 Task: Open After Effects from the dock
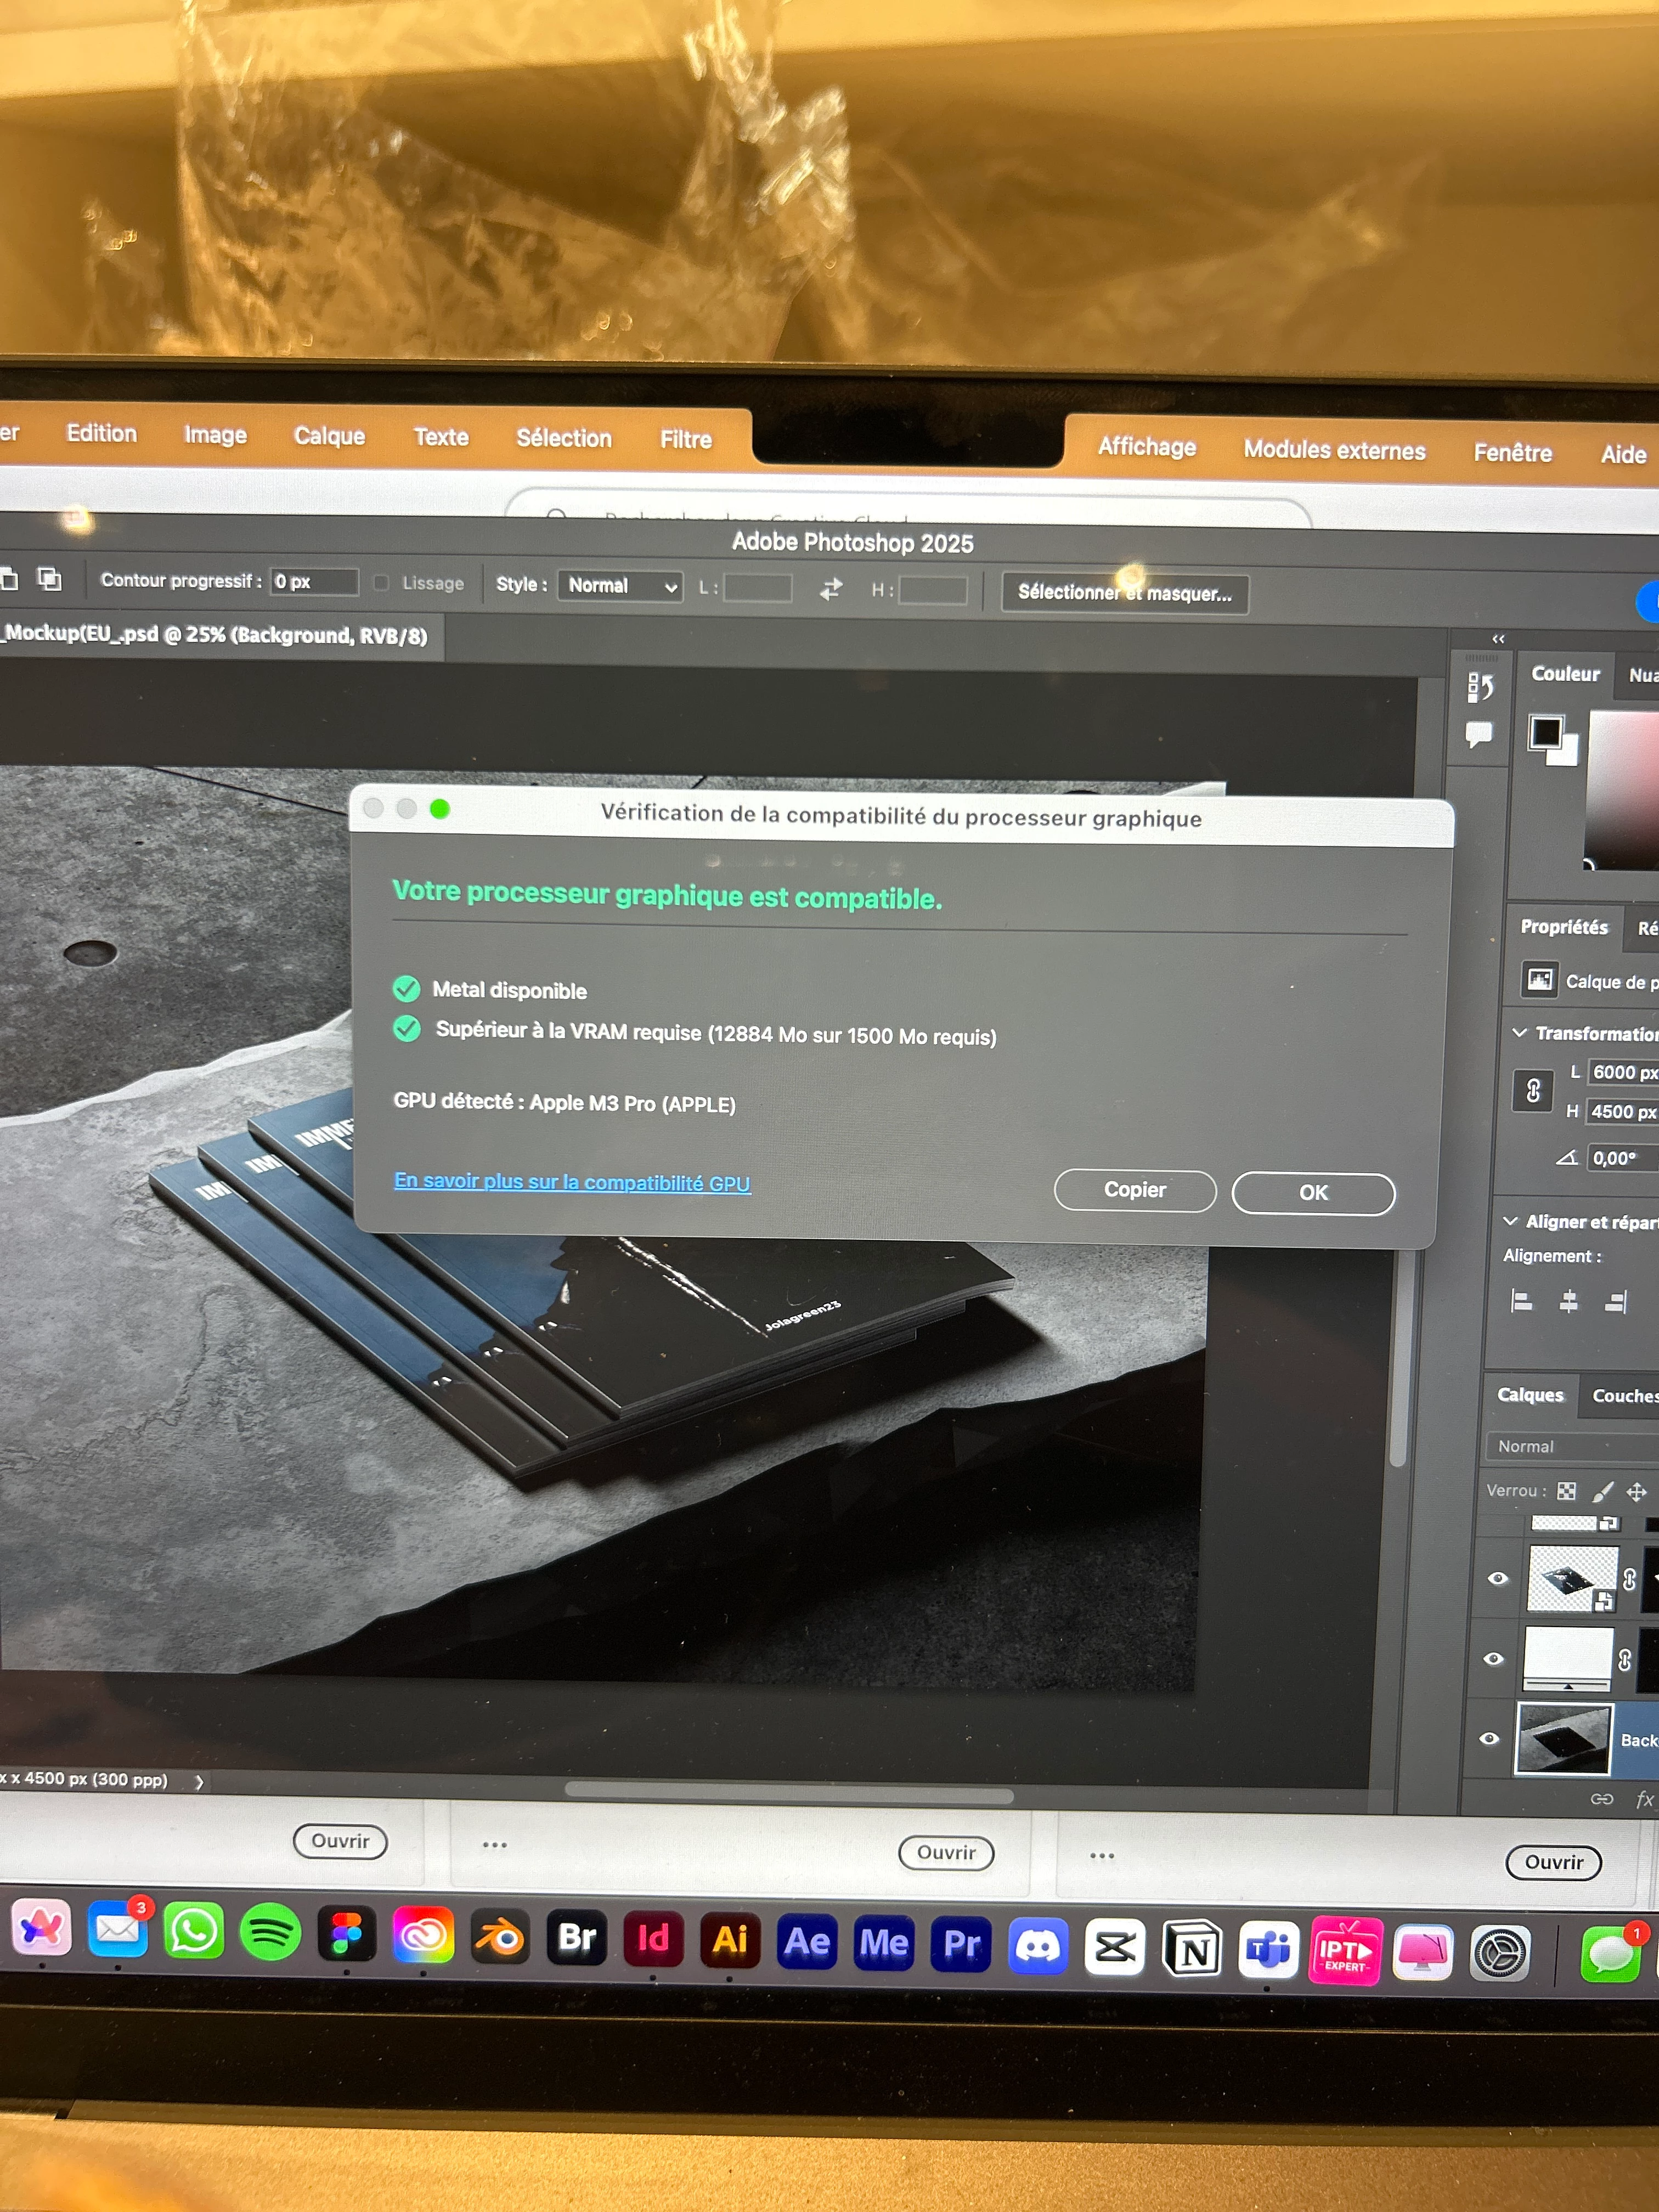coord(807,1942)
